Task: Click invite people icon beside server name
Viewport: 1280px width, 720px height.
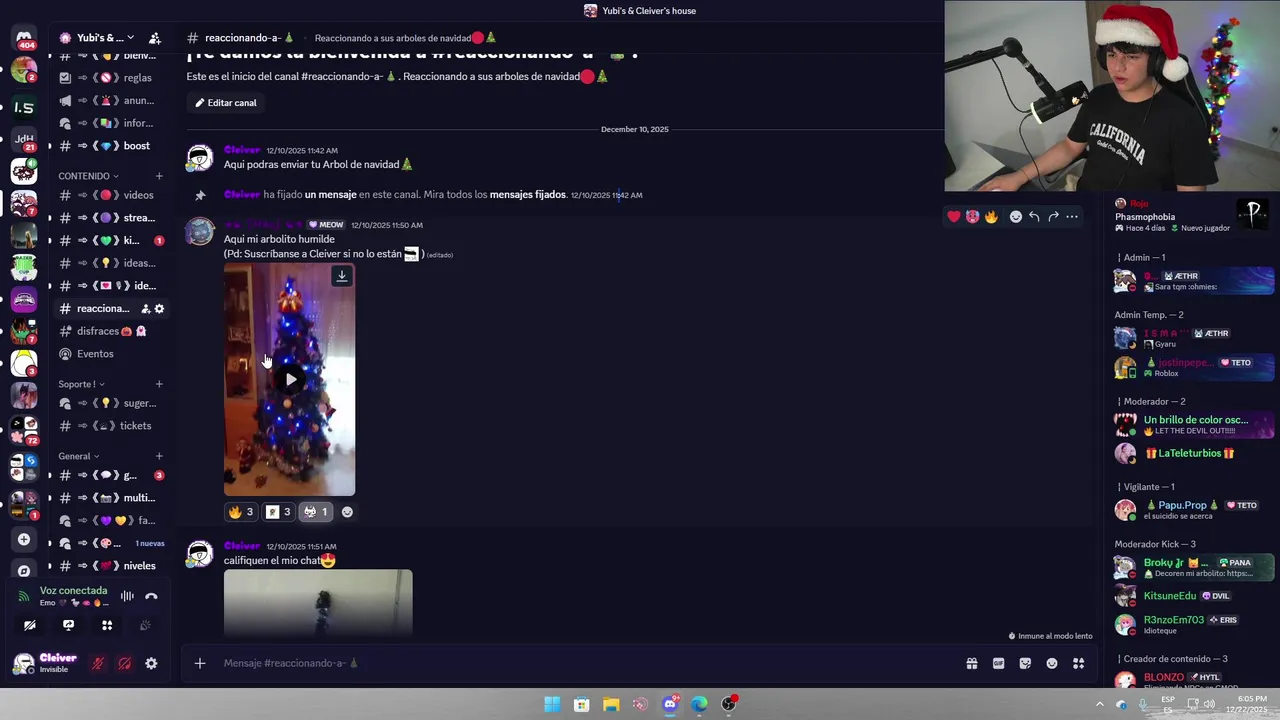Action: coord(155,38)
